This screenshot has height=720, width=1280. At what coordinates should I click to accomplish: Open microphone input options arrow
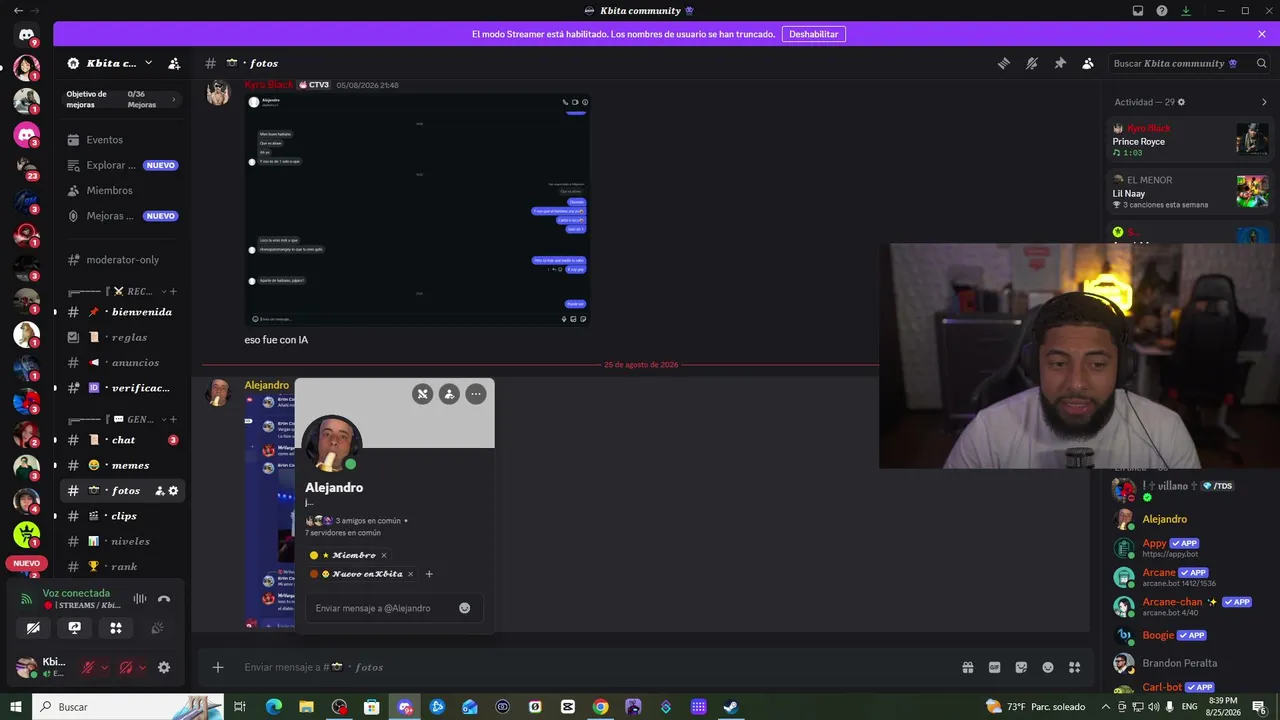click(x=104, y=667)
